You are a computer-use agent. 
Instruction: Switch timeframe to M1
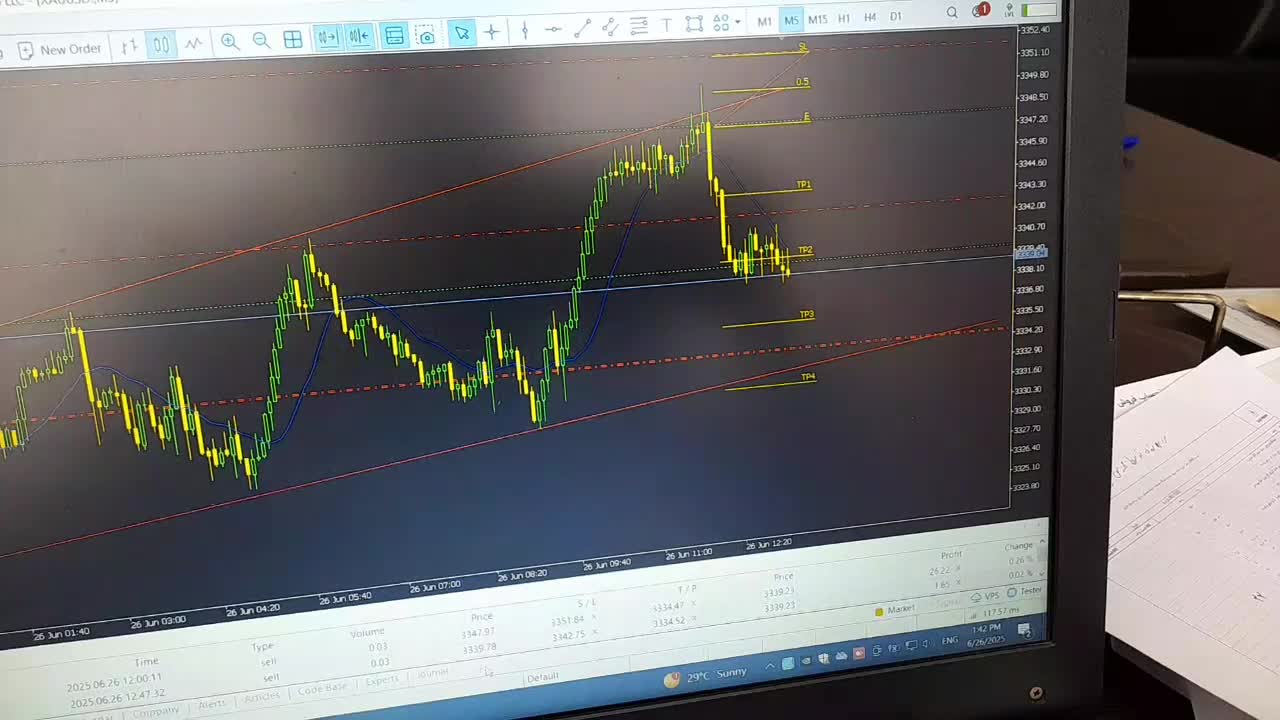pyautogui.click(x=764, y=21)
